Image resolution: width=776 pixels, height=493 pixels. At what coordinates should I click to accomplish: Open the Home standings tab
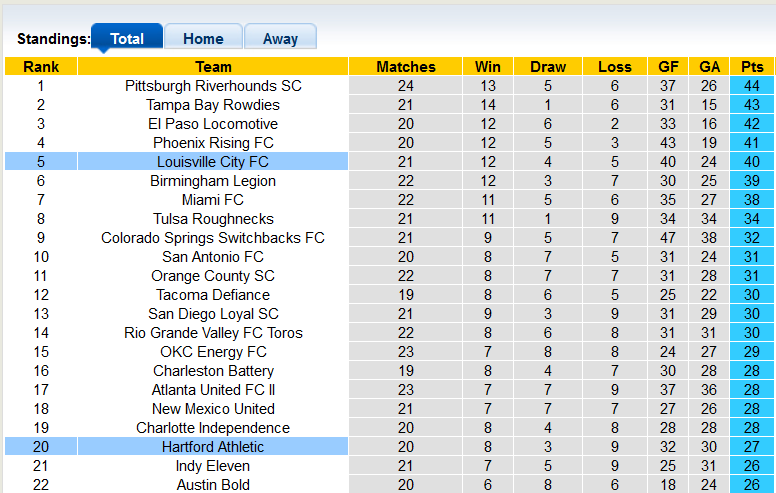pyautogui.click(x=203, y=39)
